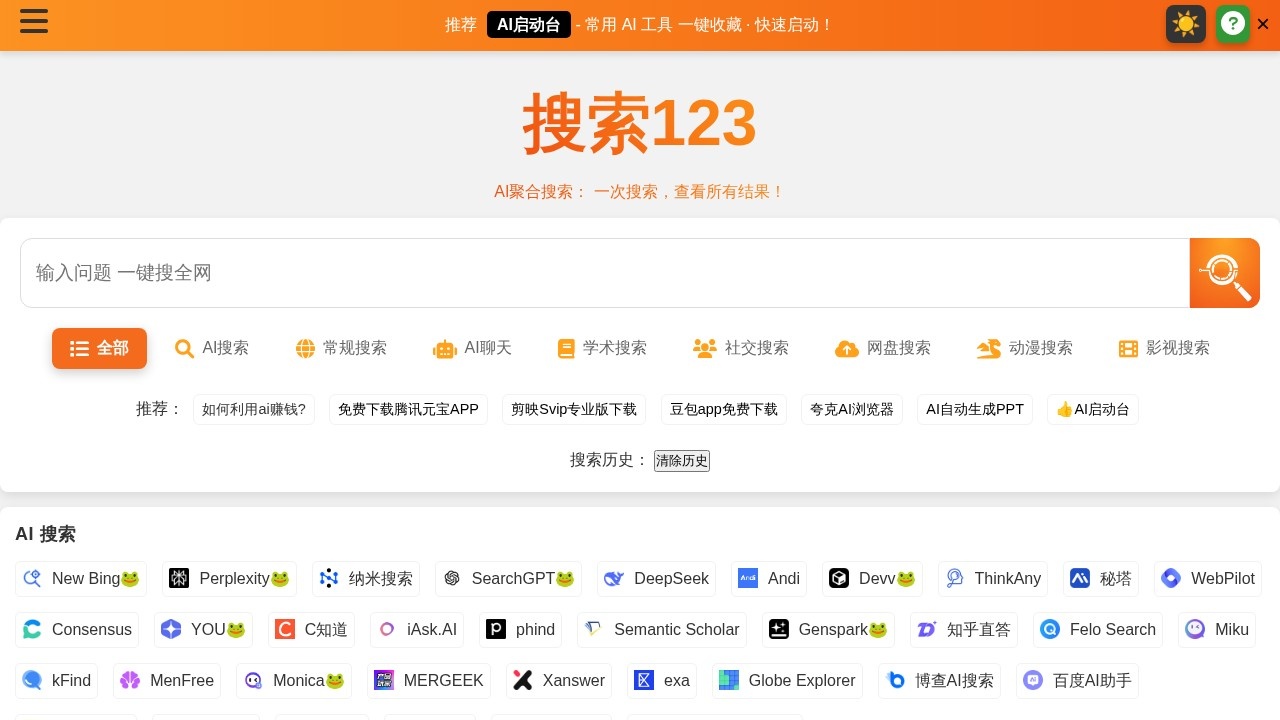Select YOU search engine
The height and width of the screenshot is (720, 1280).
203,629
